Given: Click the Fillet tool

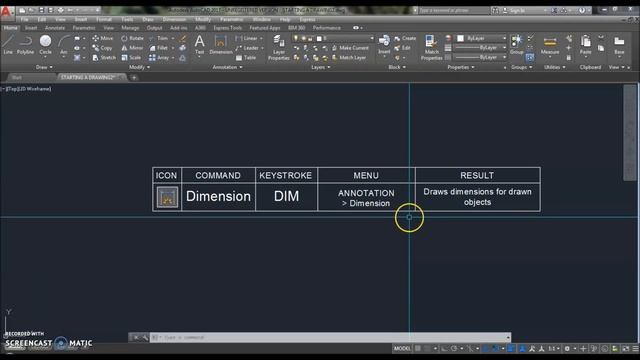Looking at the screenshot, I should click(x=159, y=48).
